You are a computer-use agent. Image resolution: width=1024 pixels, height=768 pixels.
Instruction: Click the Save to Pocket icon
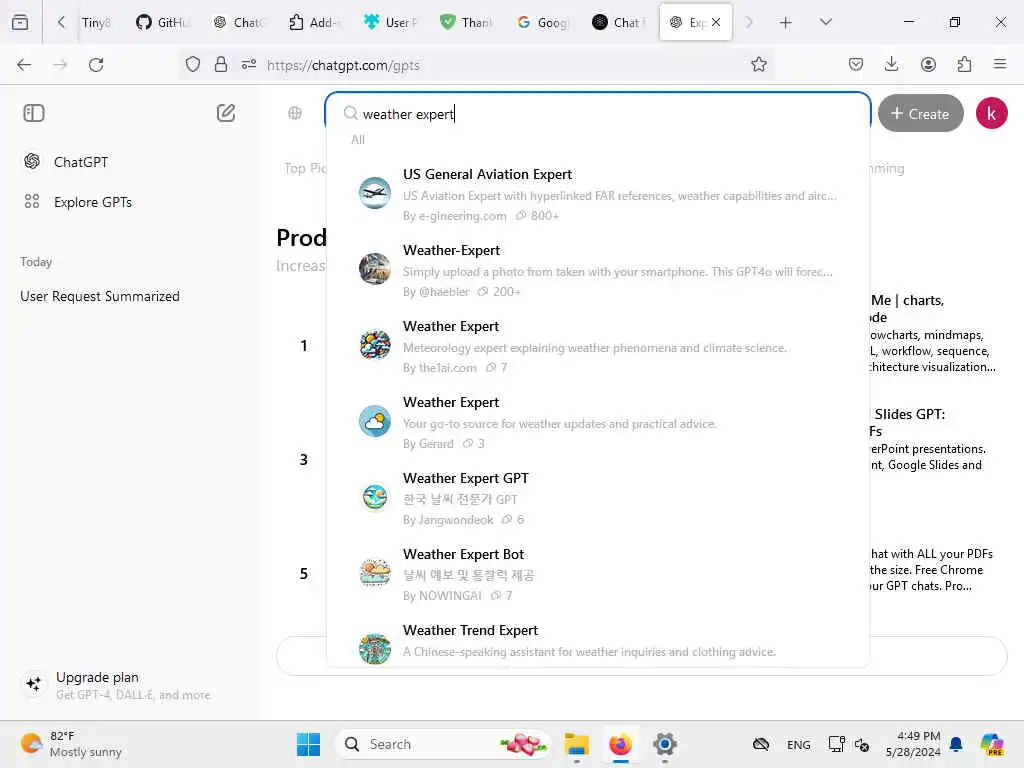[x=856, y=64]
